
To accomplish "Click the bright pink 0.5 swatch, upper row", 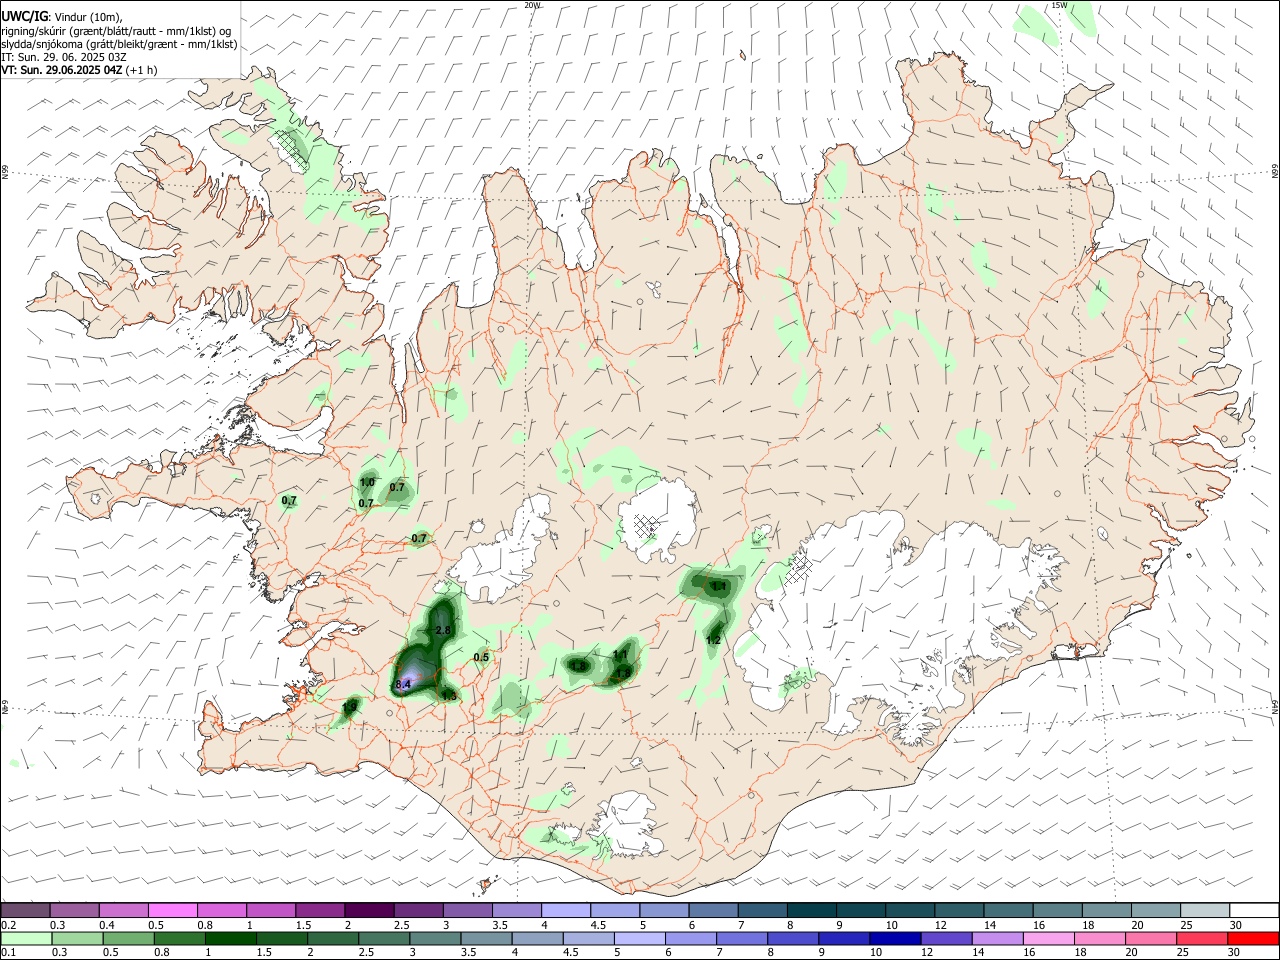I will [x=172, y=911].
